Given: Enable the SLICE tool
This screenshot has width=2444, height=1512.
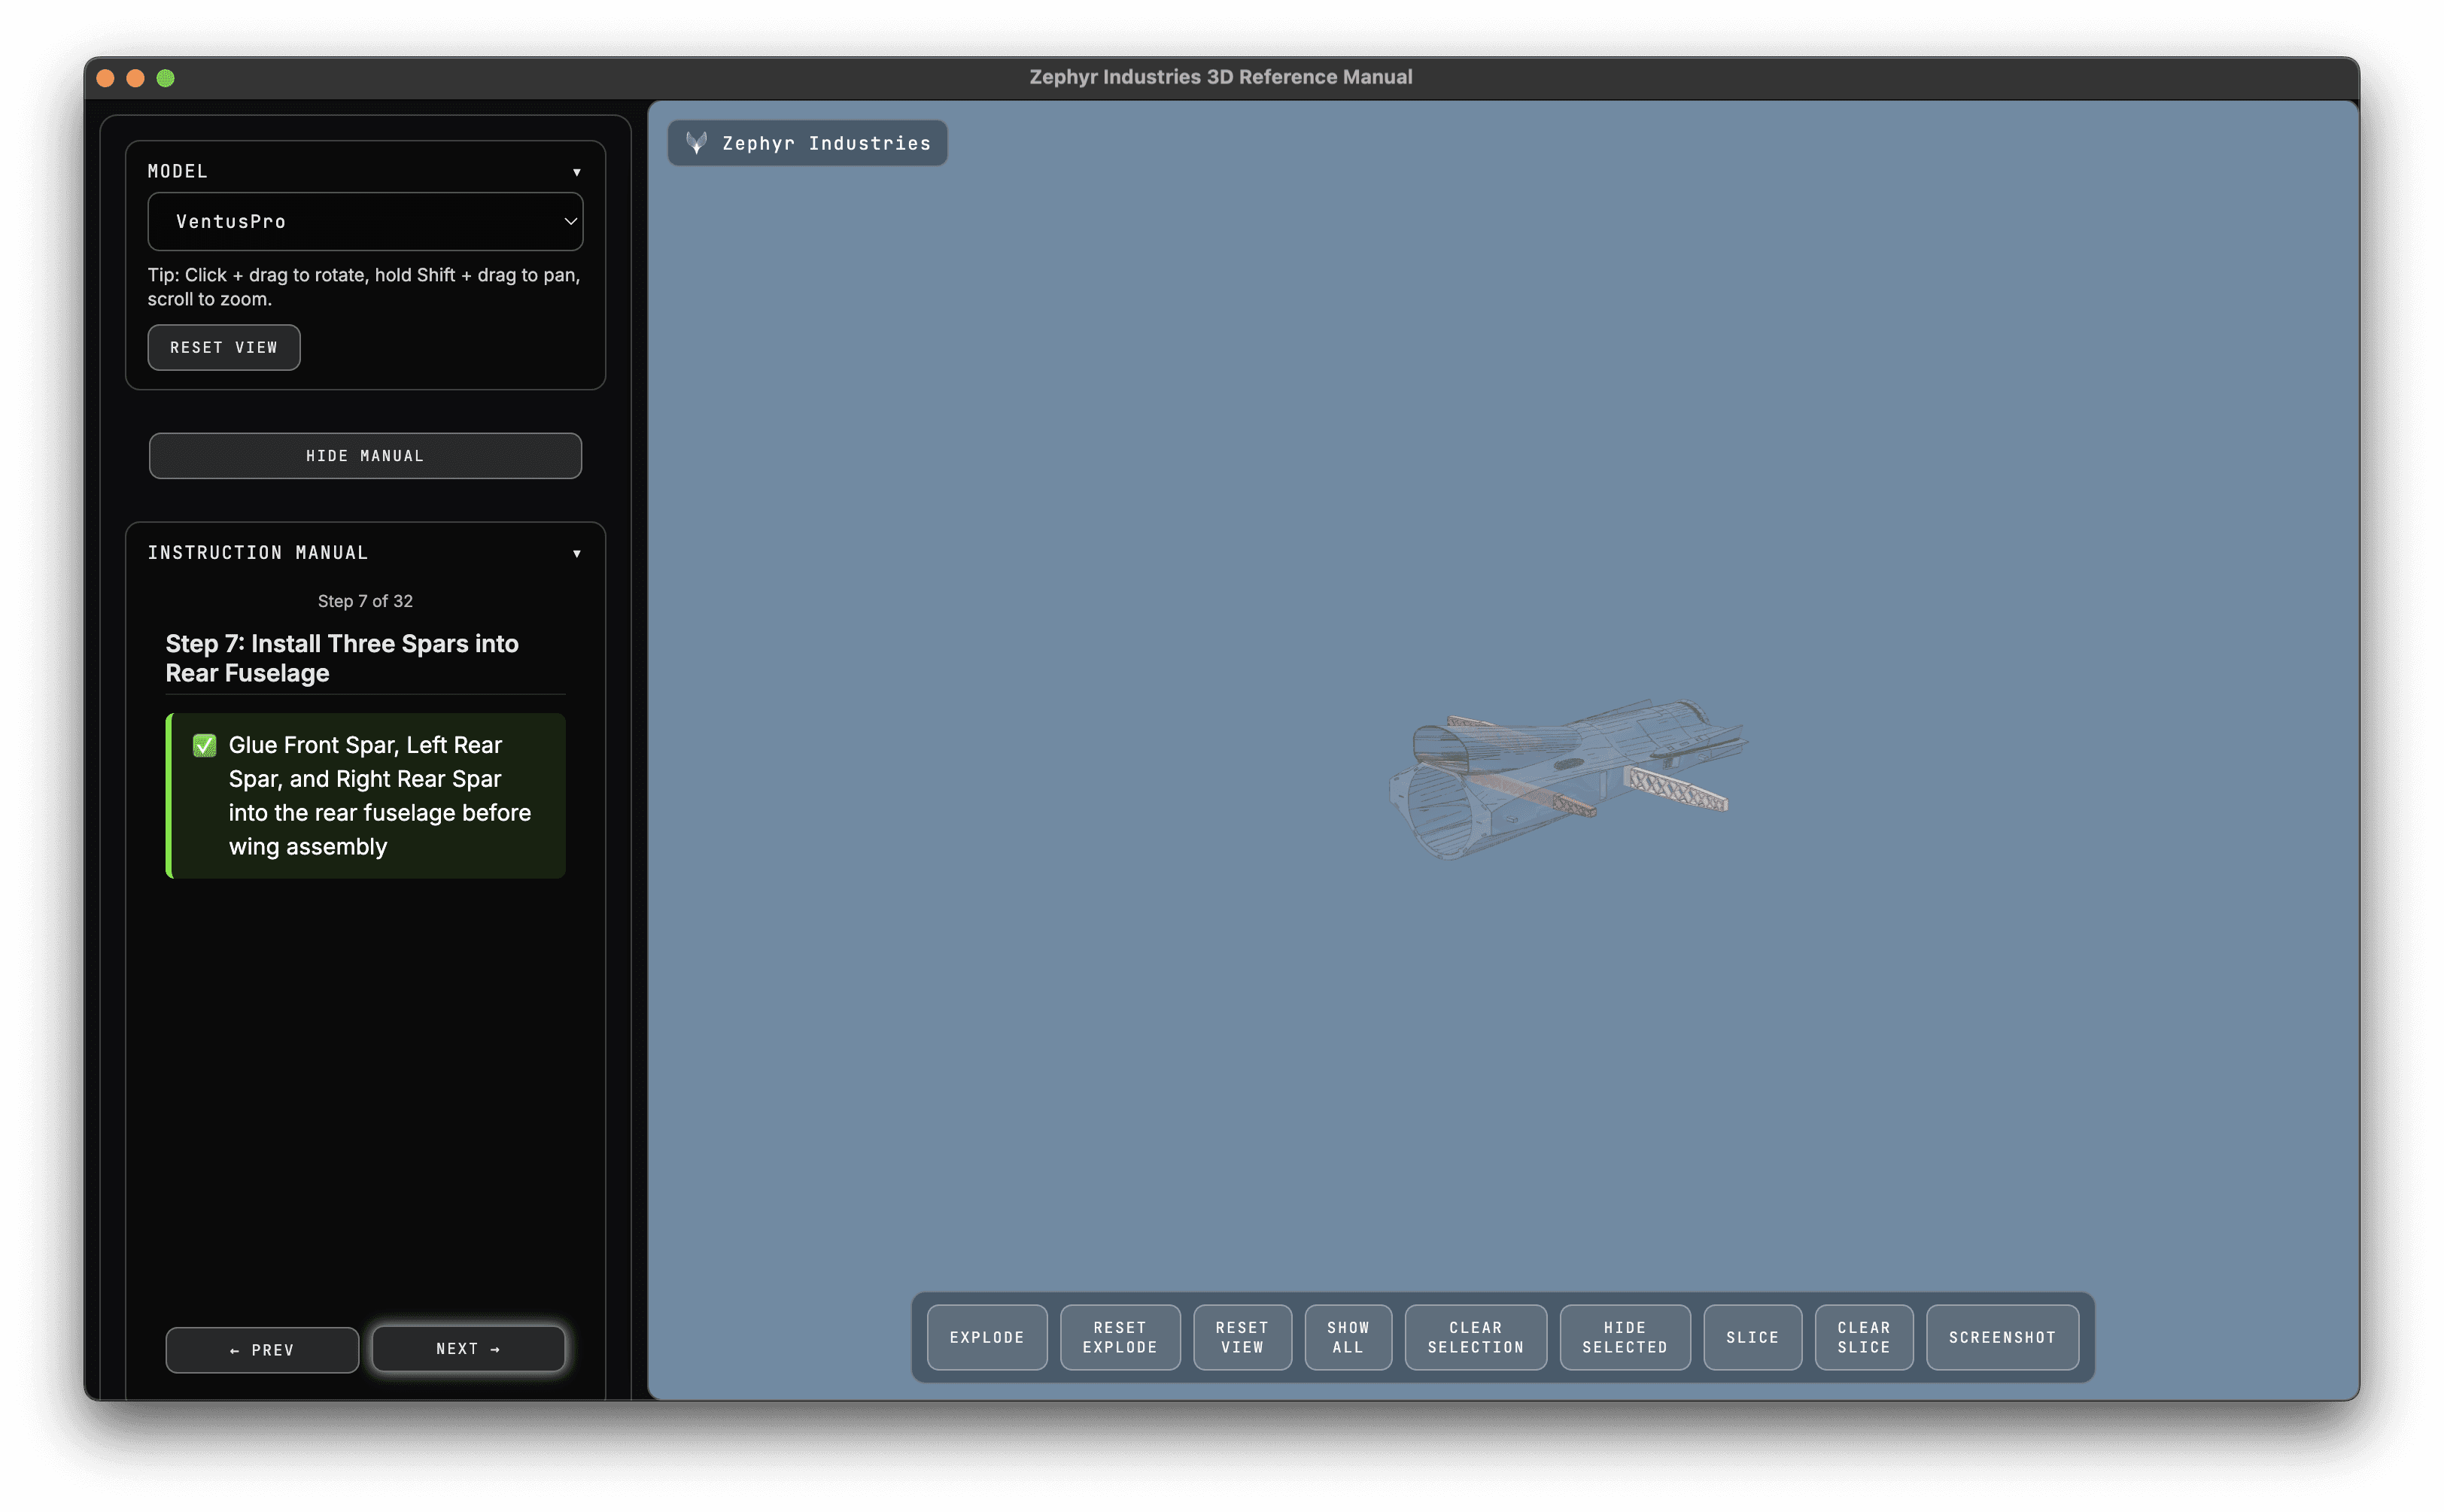Looking at the screenshot, I should click(1751, 1337).
